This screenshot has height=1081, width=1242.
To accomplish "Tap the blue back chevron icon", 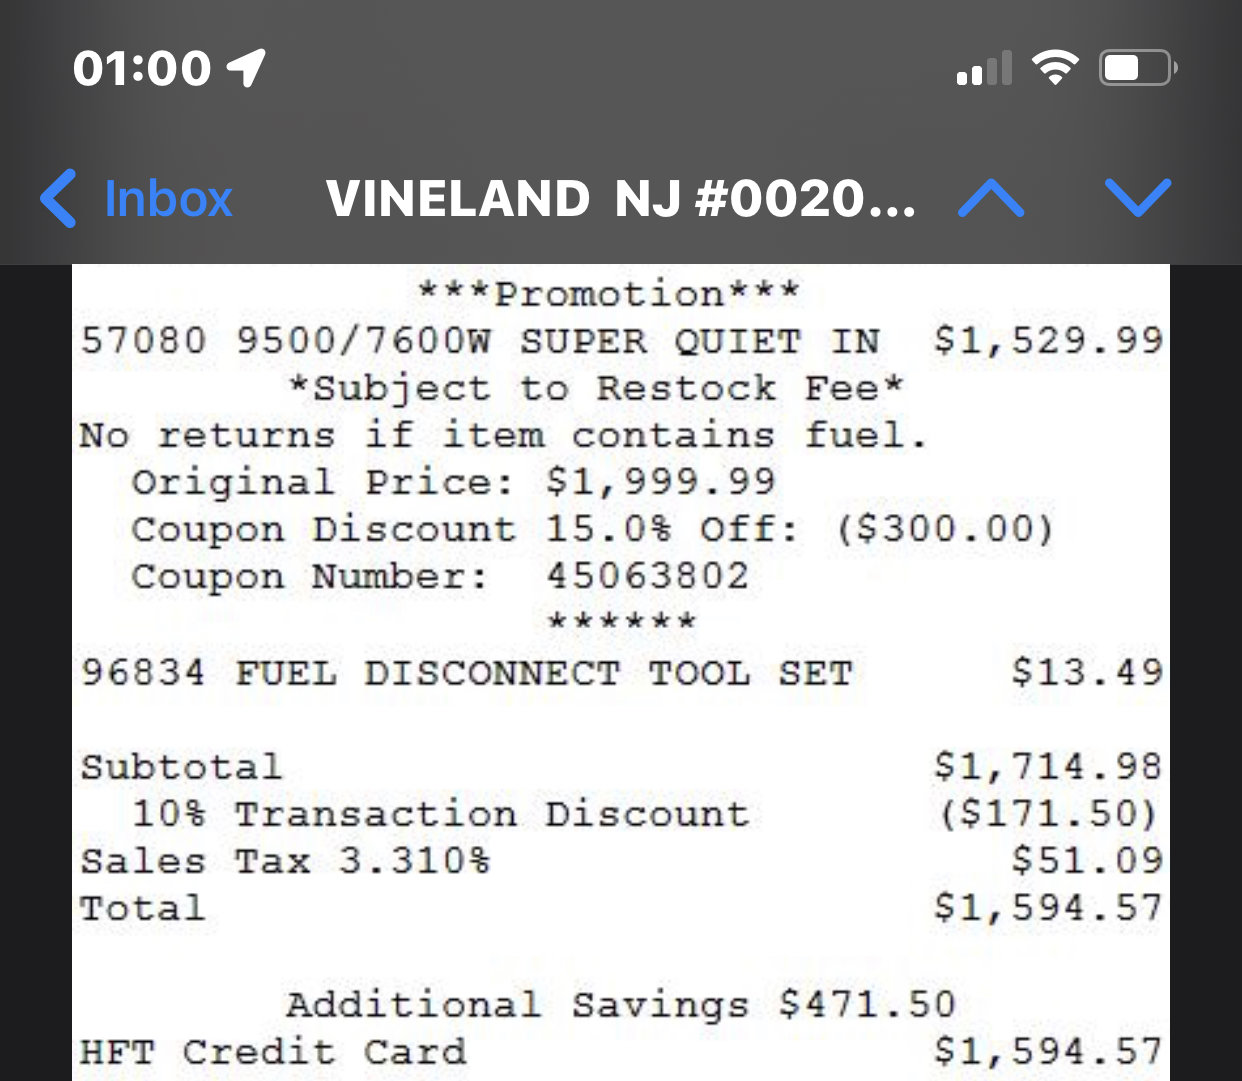I will click(58, 198).
